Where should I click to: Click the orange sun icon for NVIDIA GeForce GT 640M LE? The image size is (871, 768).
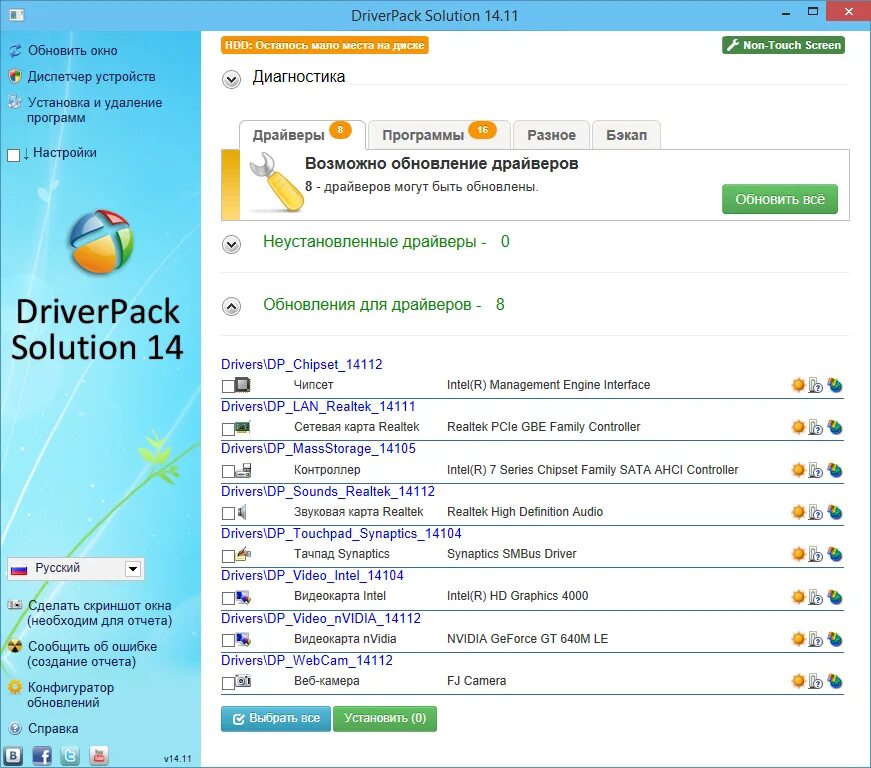(x=798, y=639)
